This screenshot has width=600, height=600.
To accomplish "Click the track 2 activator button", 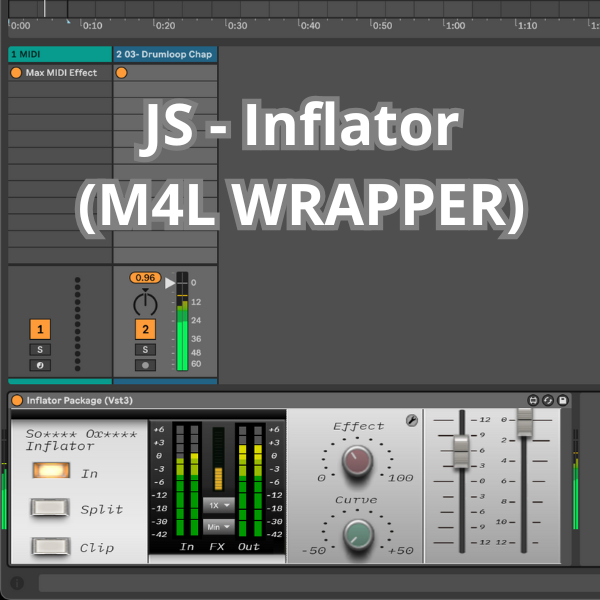I will [145, 329].
